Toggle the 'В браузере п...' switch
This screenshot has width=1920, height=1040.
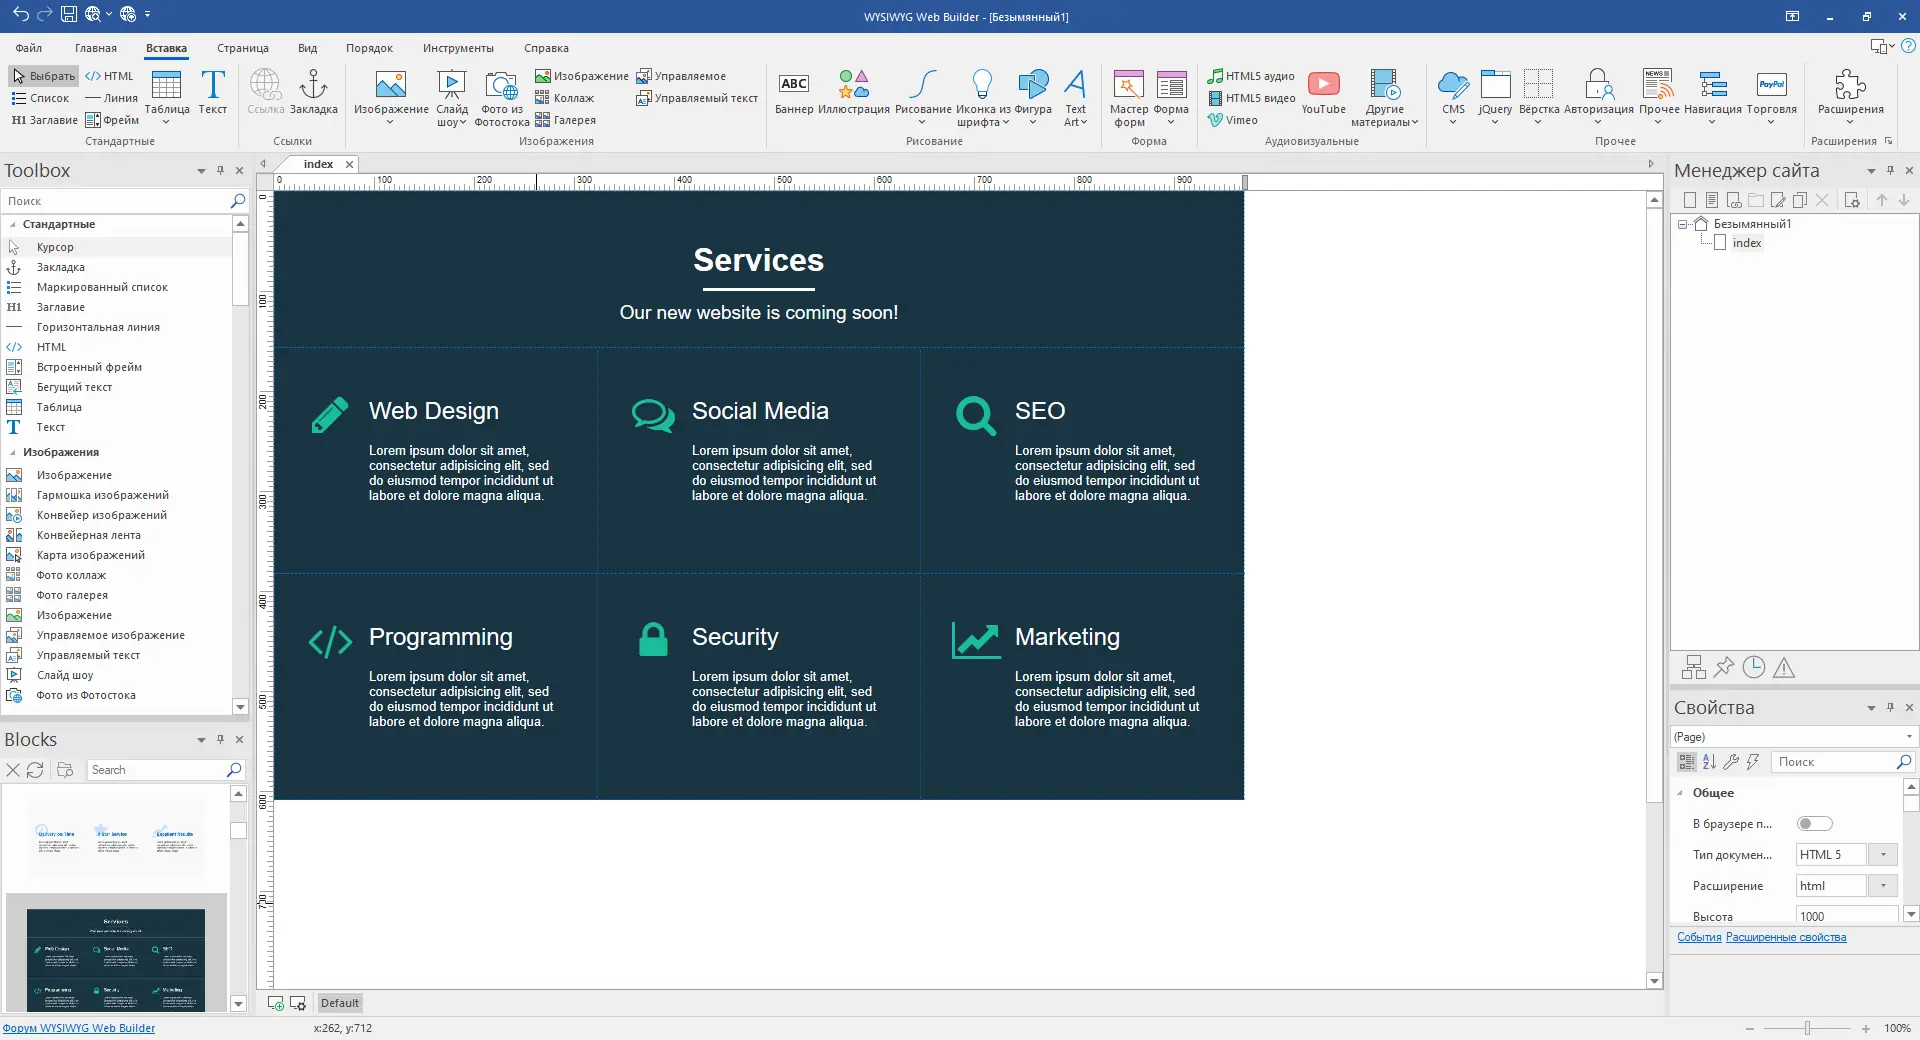[1814, 824]
